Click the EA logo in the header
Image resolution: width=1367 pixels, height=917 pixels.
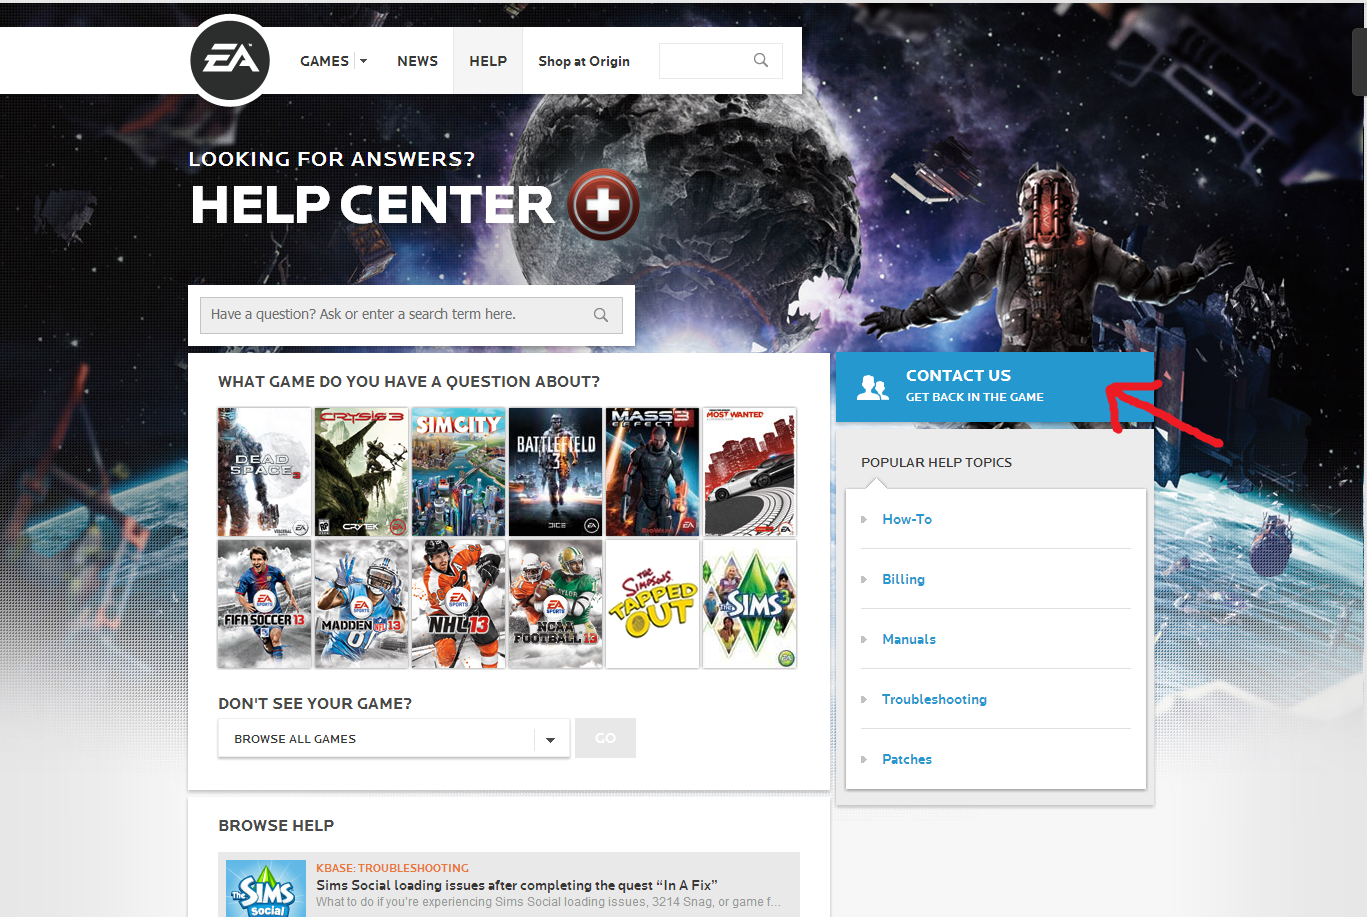click(230, 60)
